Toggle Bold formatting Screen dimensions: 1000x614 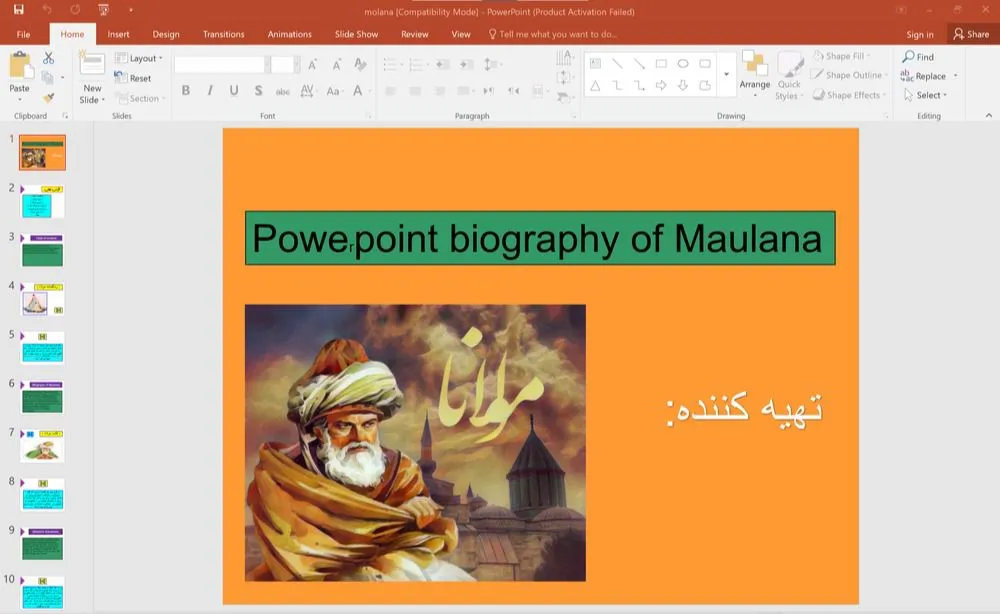pos(186,91)
